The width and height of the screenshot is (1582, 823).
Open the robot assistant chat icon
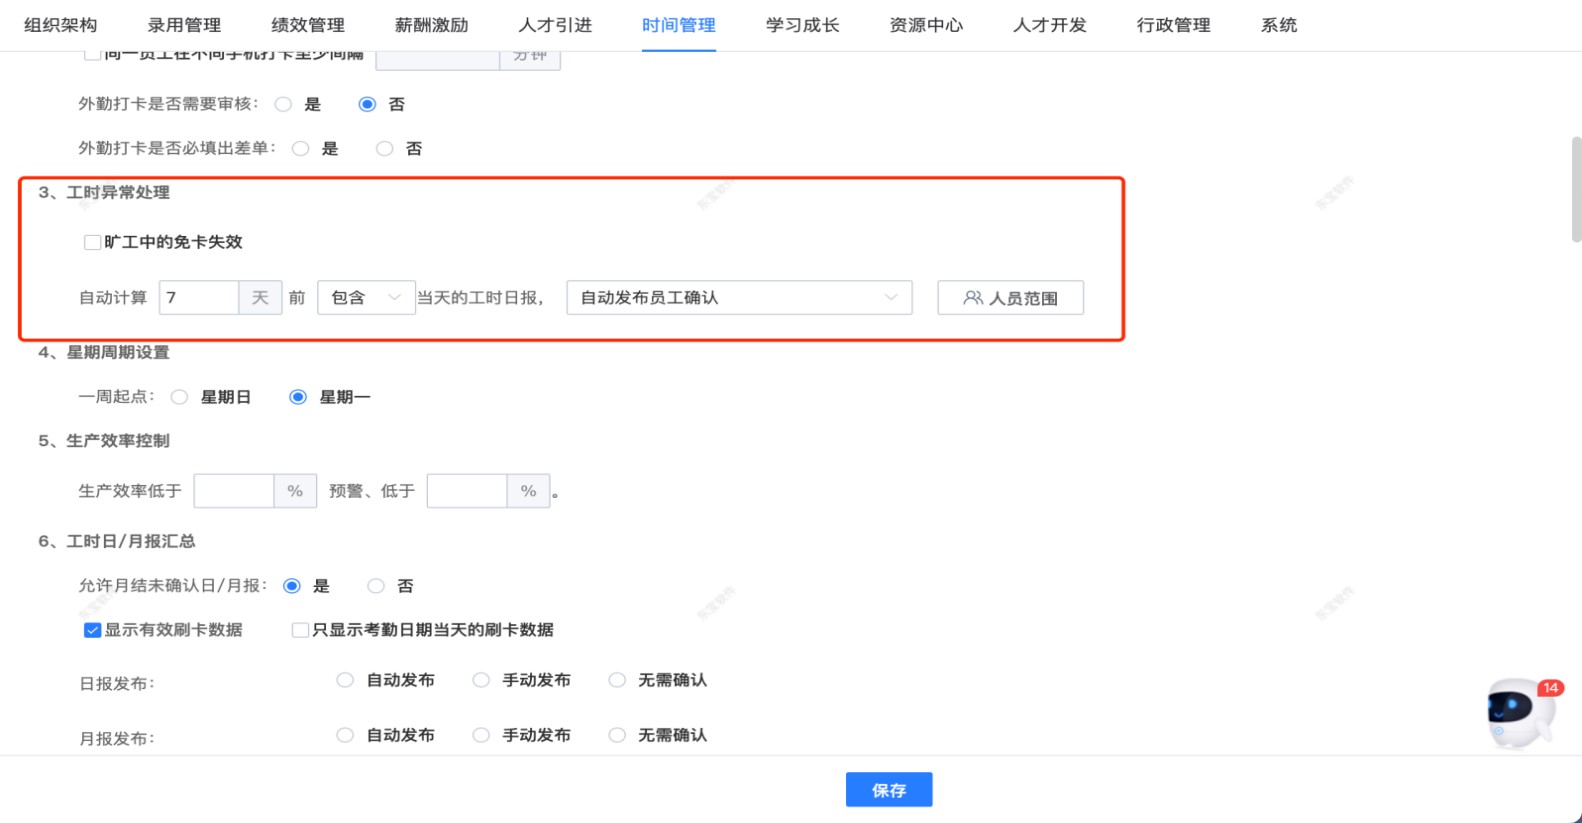(x=1519, y=712)
